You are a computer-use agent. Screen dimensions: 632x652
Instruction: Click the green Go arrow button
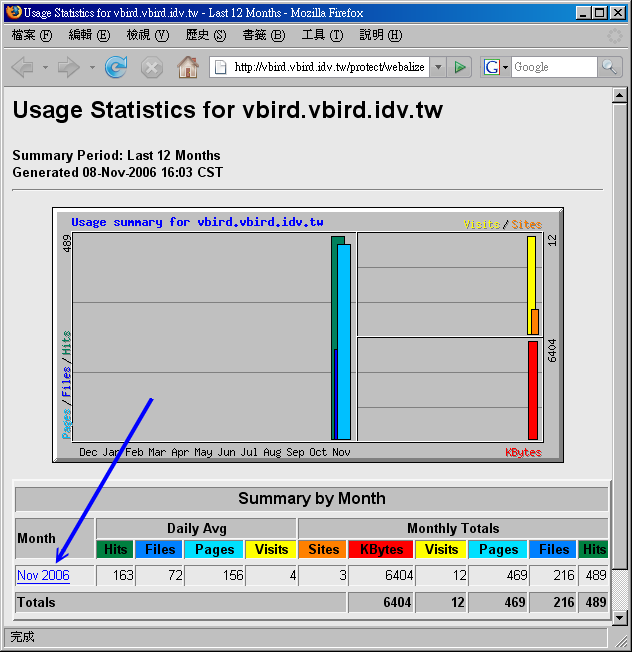pyautogui.click(x=459, y=67)
